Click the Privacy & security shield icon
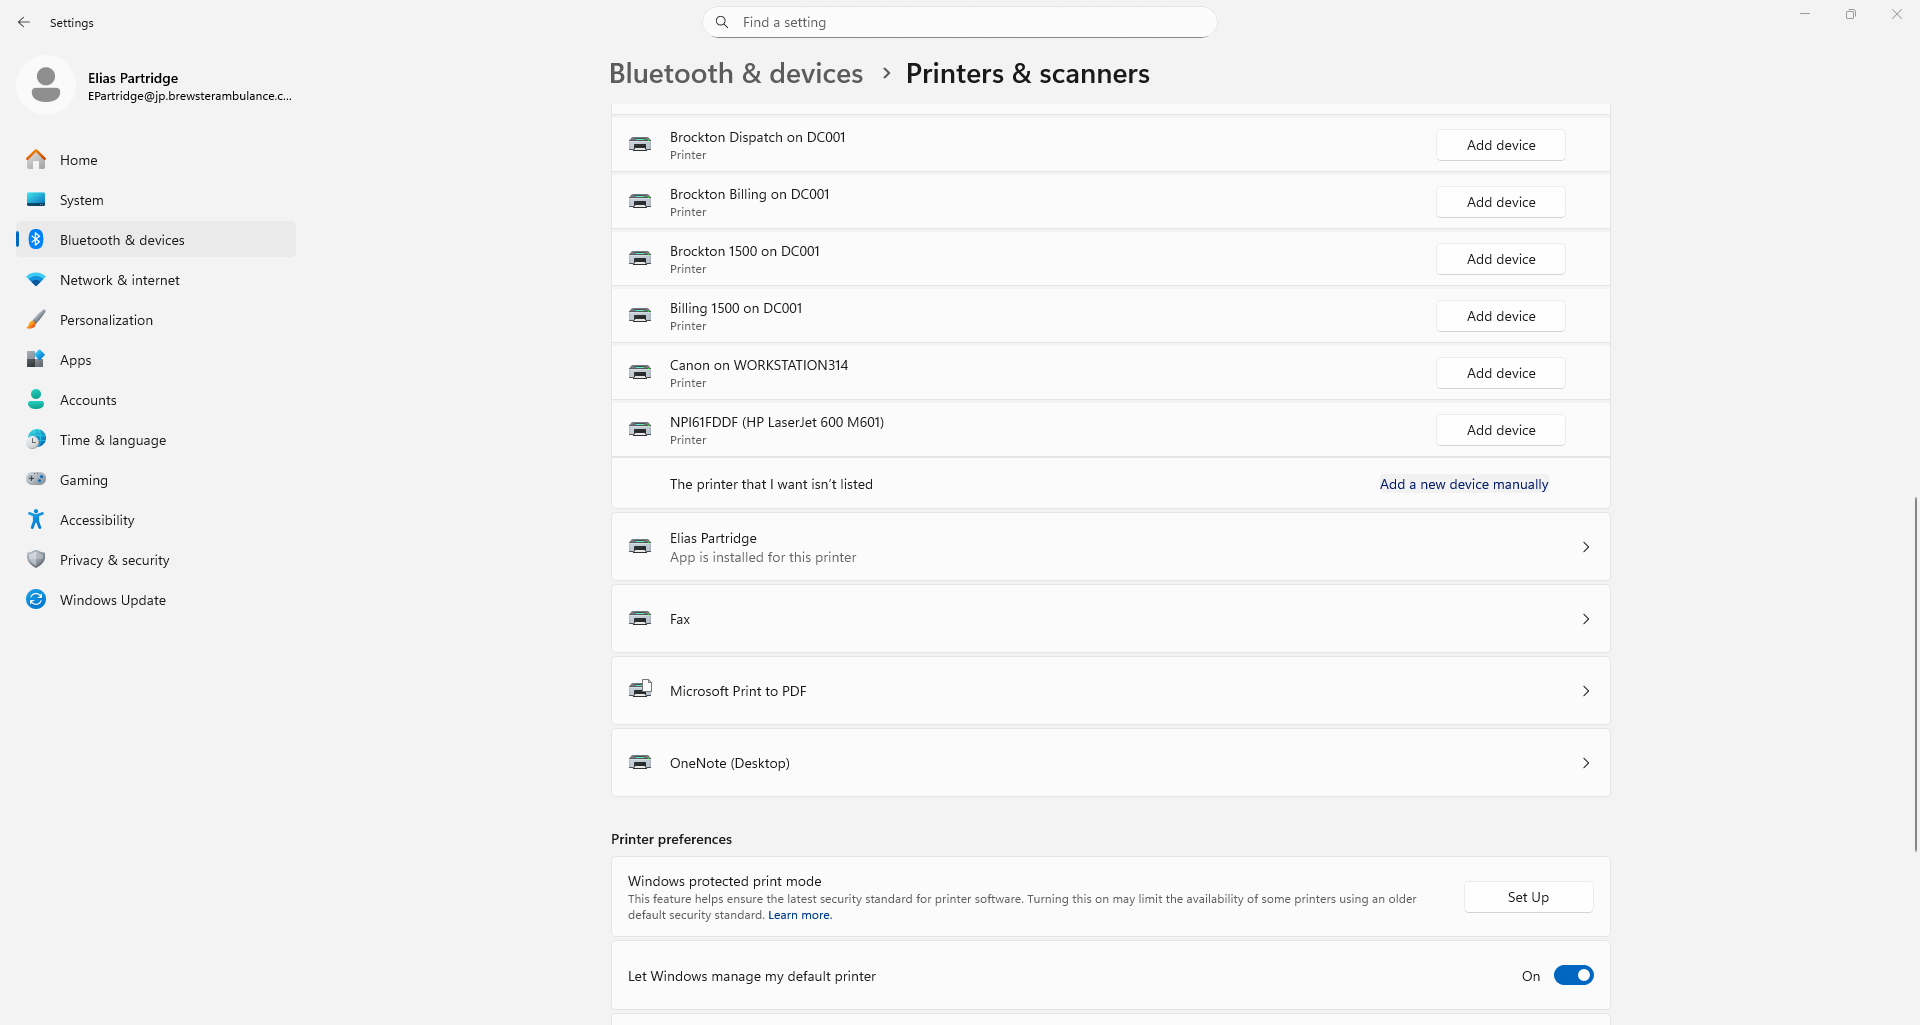This screenshot has height=1025, width=1920. pos(36,559)
